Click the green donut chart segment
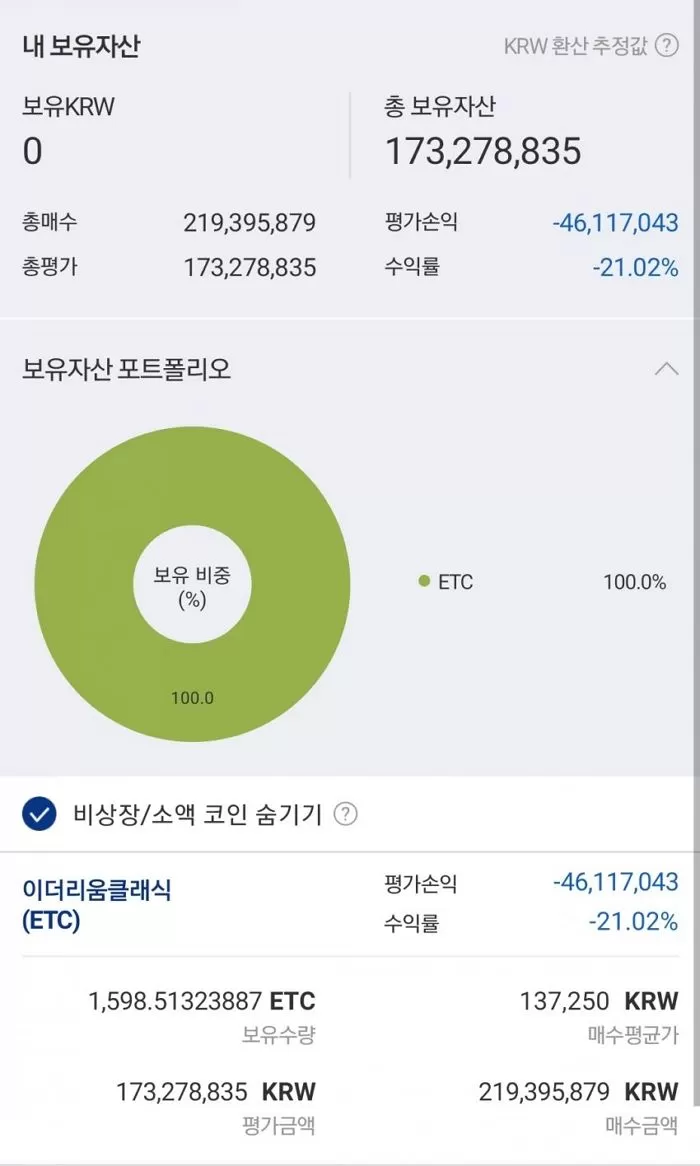Viewport: 700px width, 1166px height. [193, 460]
